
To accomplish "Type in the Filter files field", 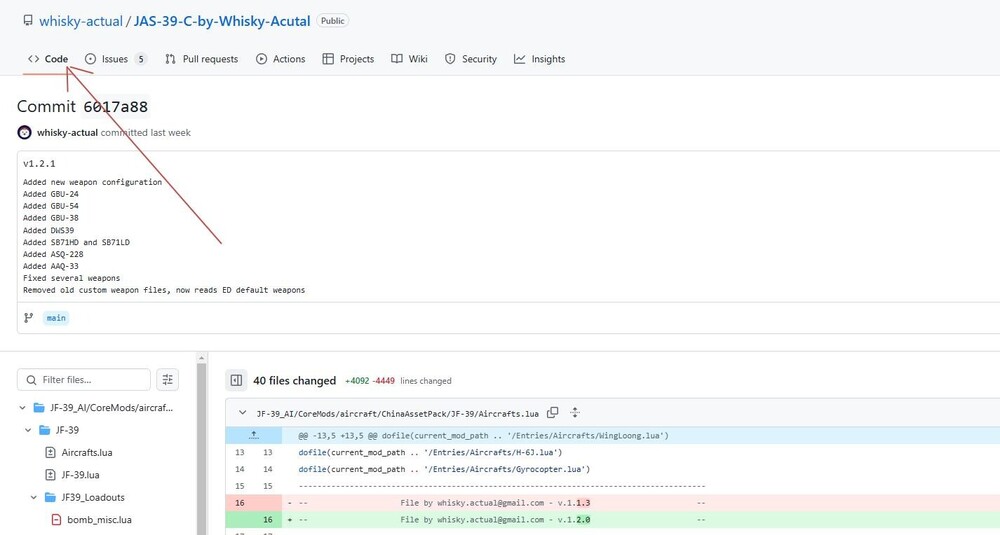I will click(x=92, y=380).
